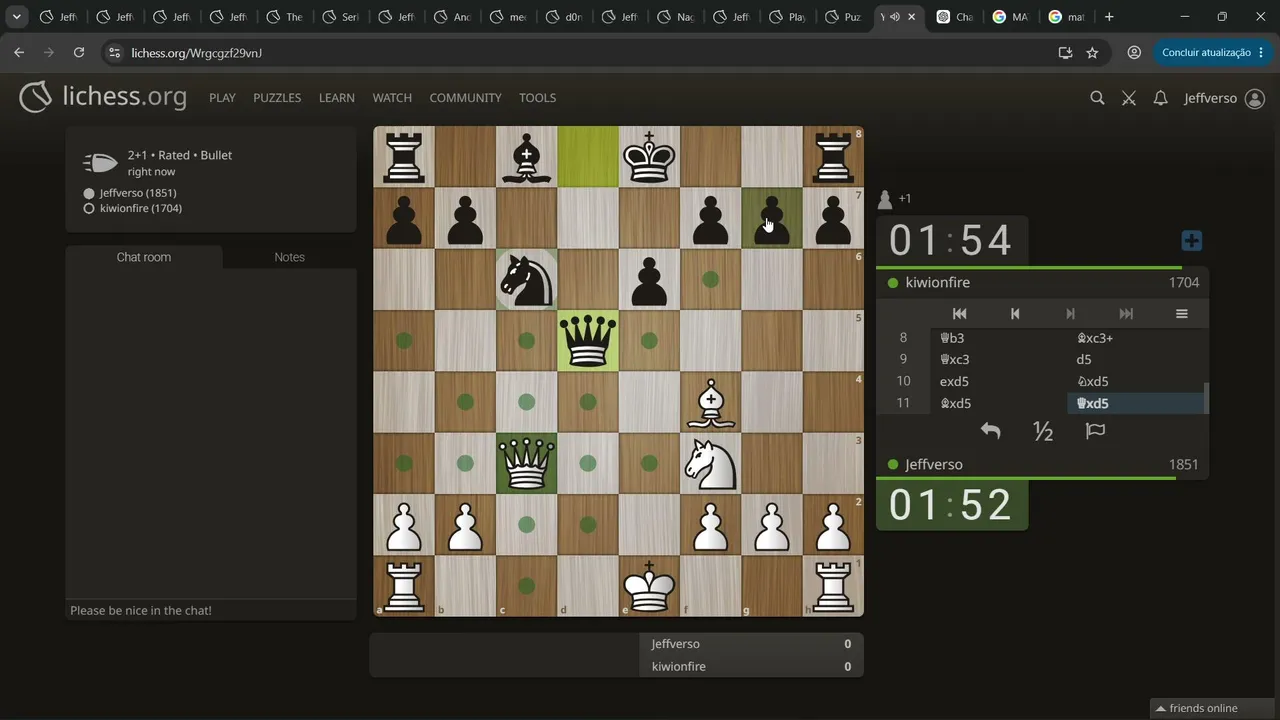Switch to the Chat room tab
Image resolution: width=1280 pixels, height=720 pixels.
[144, 257]
